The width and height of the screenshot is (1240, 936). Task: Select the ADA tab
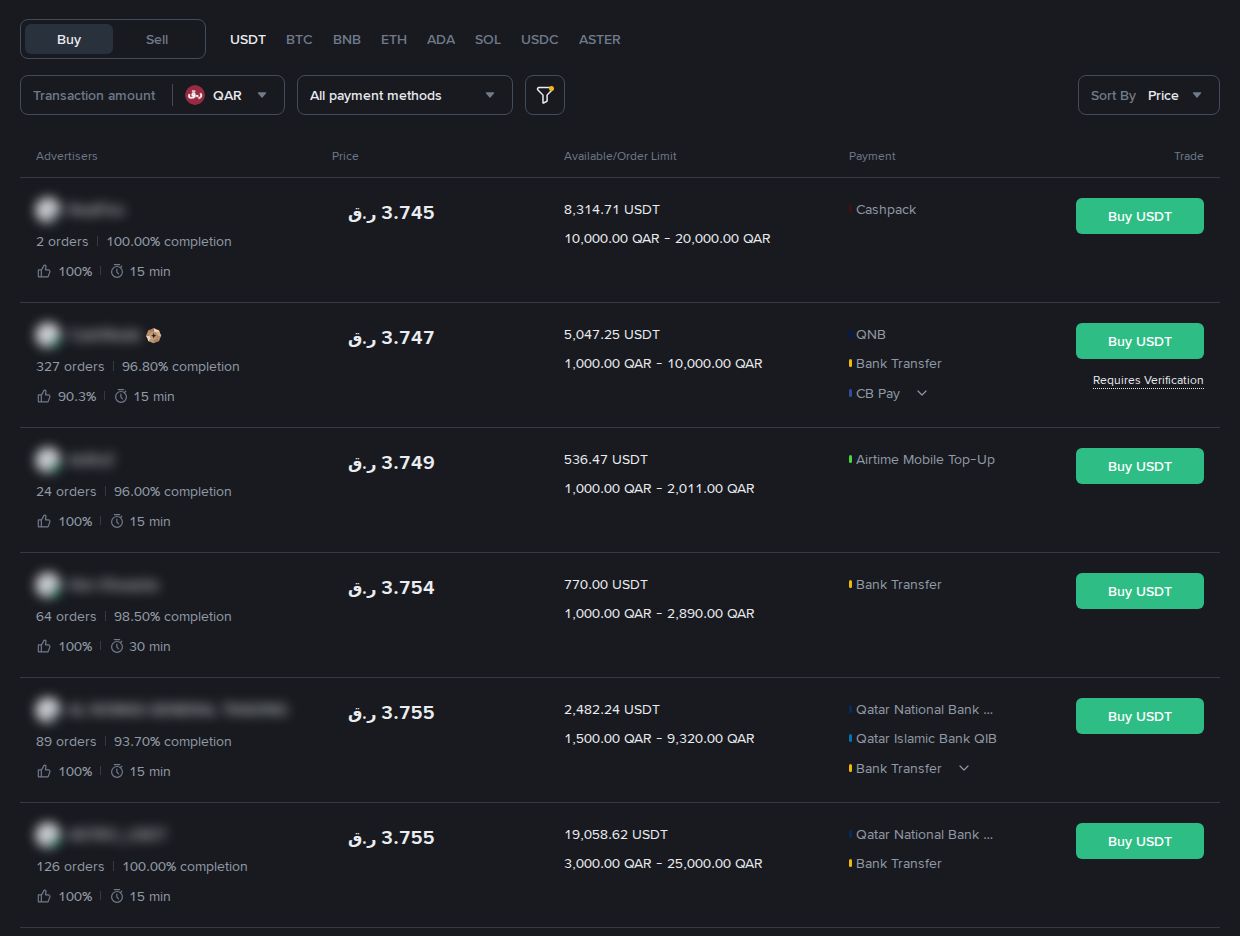441,39
